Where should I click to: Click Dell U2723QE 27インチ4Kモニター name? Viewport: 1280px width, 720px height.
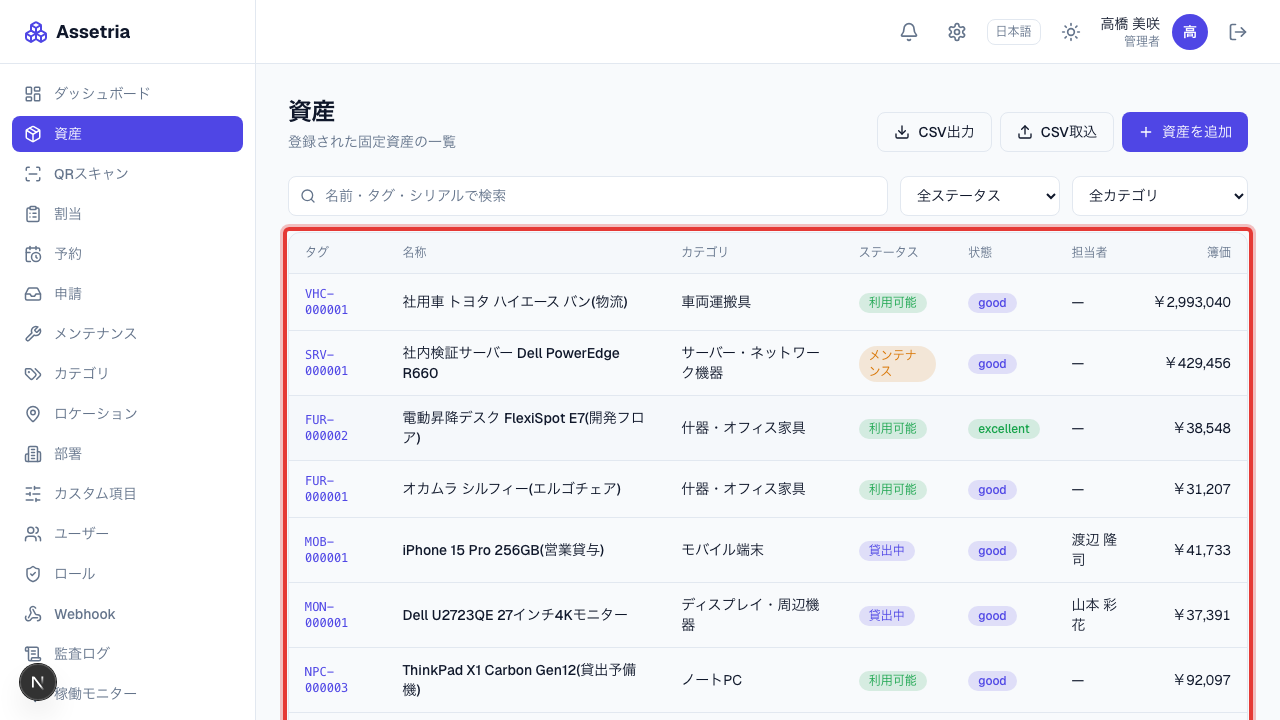[x=515, y=615]
